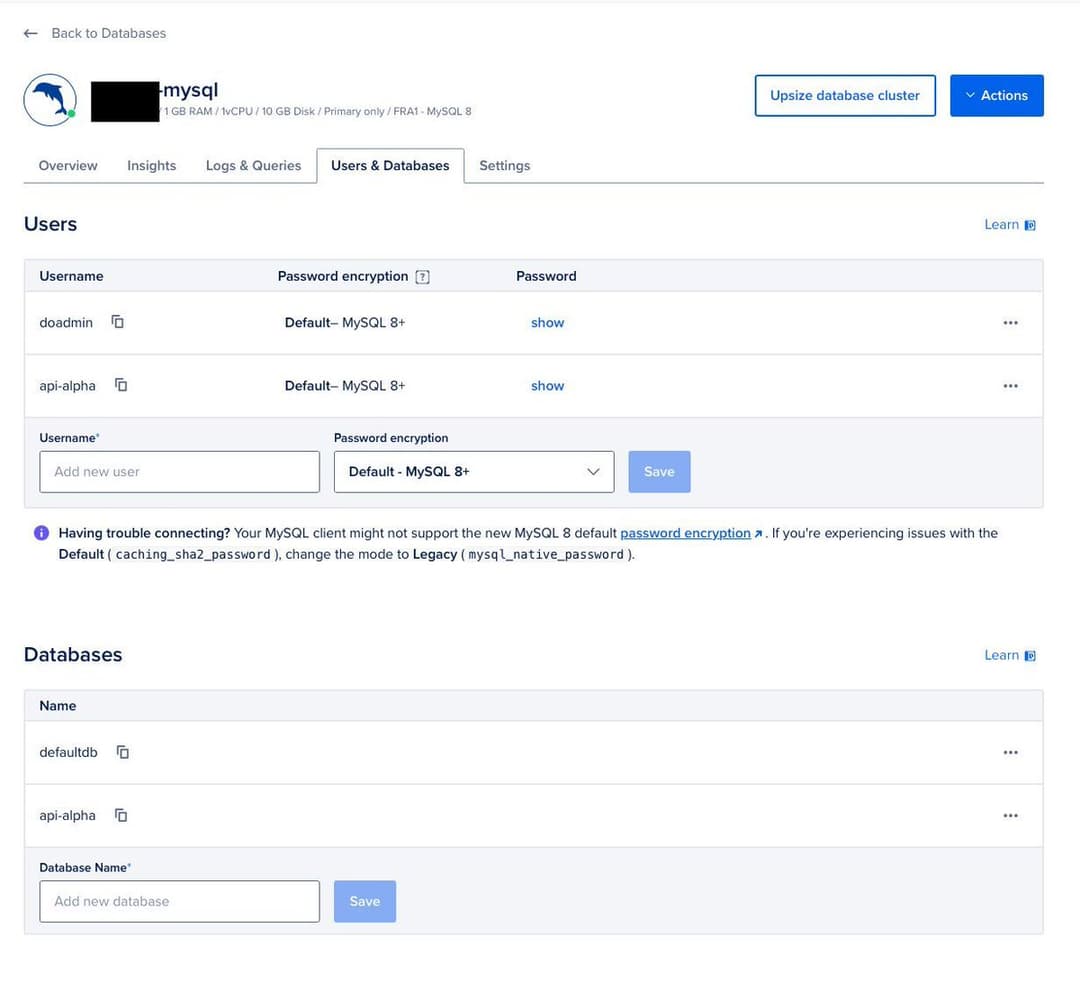Open the Learn link for Databases
The height and width of the screenshot is (991, 1080).
pyautogui.click(x=1010, y=655)
